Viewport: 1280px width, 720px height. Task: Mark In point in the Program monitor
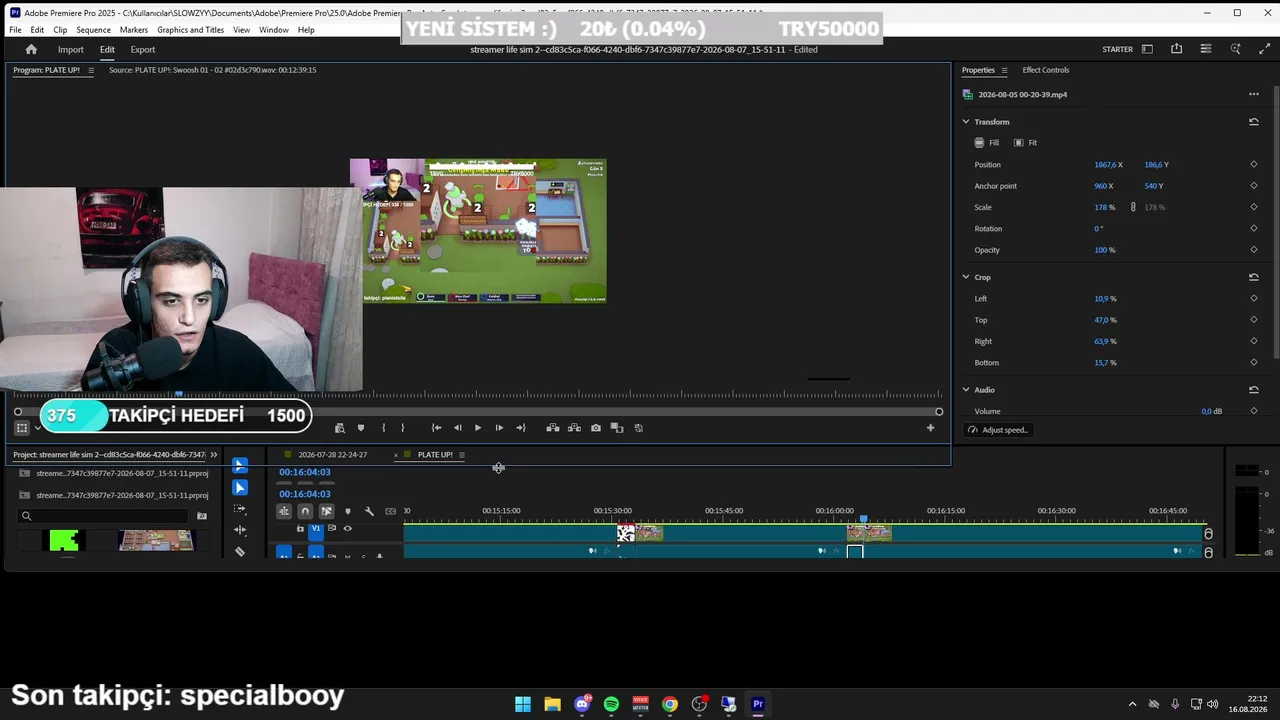click(x=383, y=428)
